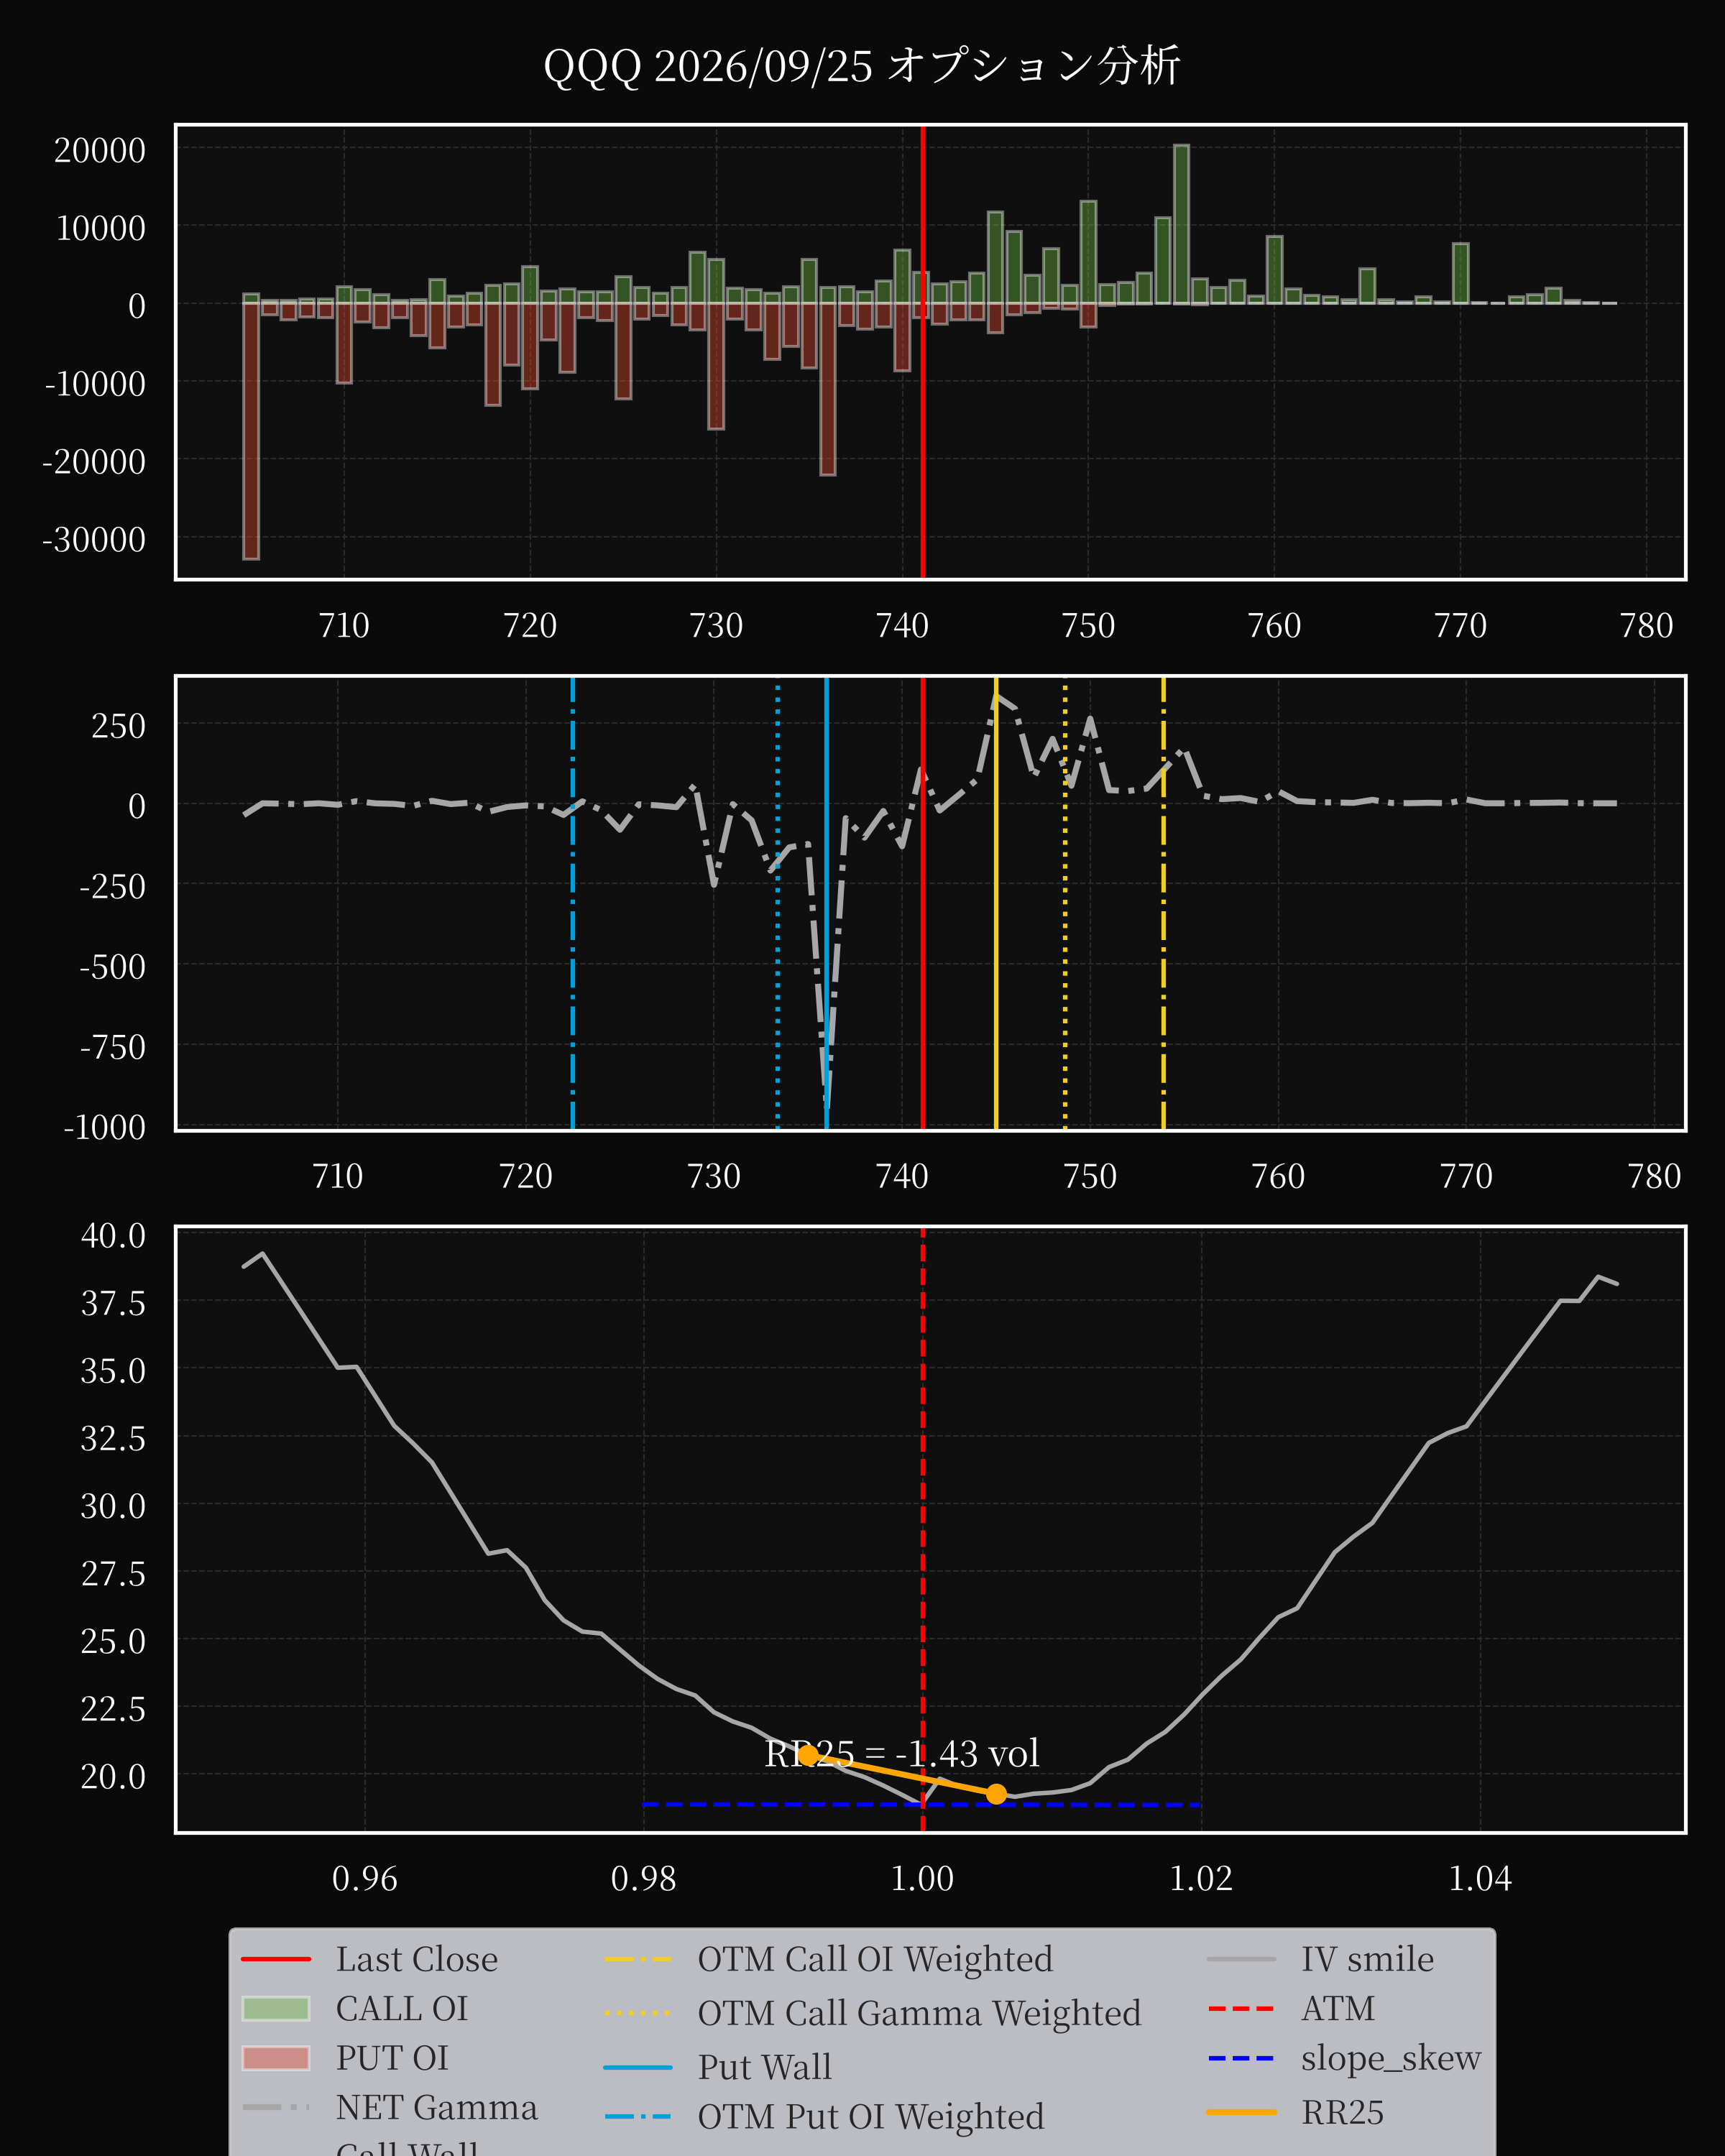Click the "25.0" y-axis label in the IV smile chart
Viewport: 1725px width, 2156px height.
(x=113, y=1642)
